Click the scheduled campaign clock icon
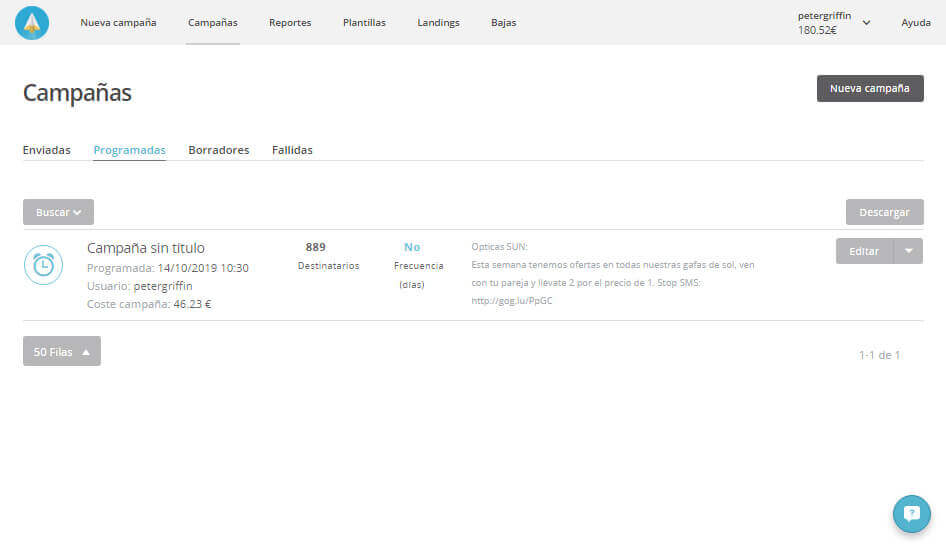 (43, 265)
